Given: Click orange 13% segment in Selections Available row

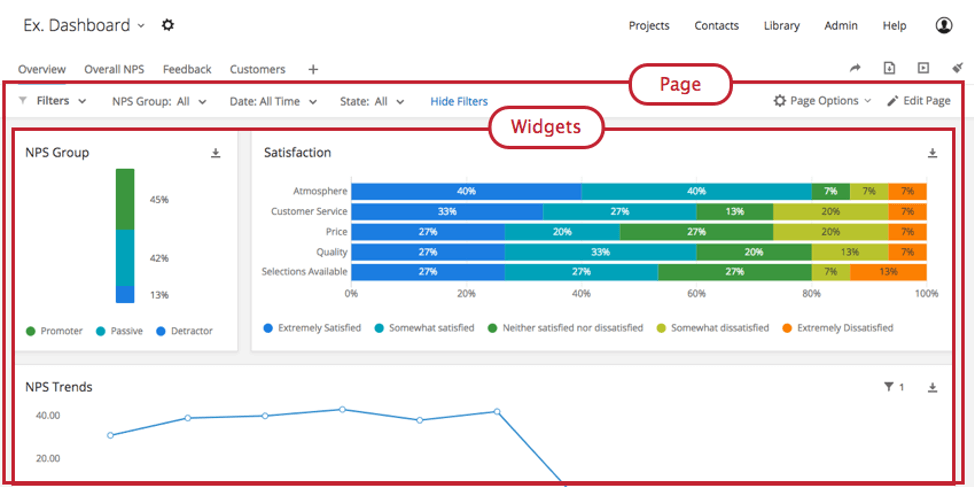Looking at the screenshot, I should (888, 272).
